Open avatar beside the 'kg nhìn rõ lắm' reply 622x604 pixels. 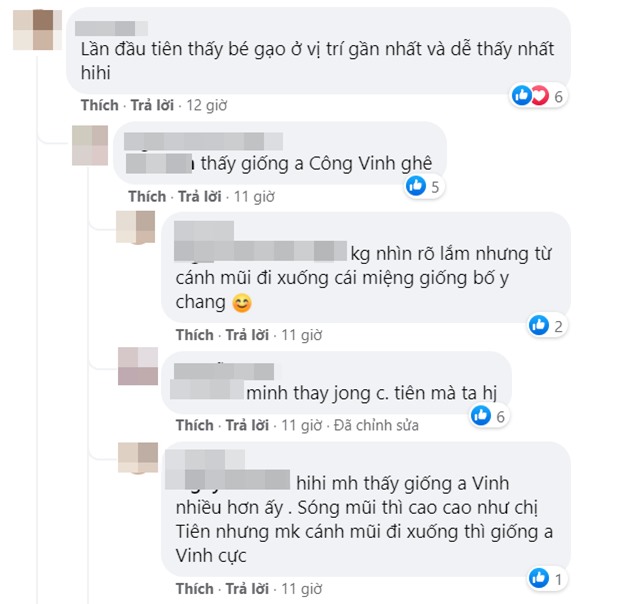click(135, 227)
